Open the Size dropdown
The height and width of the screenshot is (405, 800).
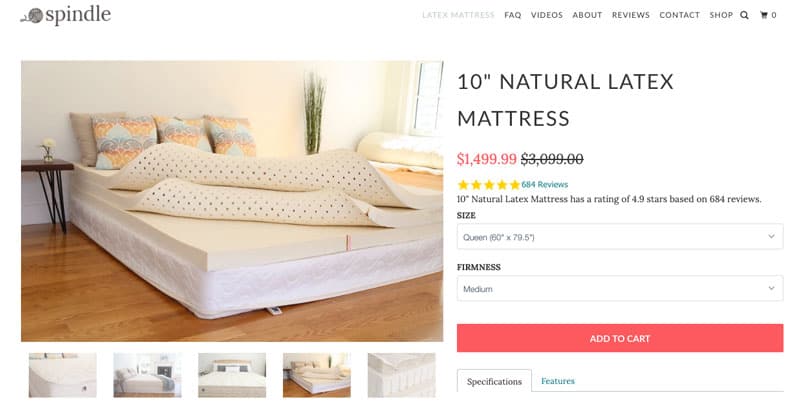coord(620,237)
